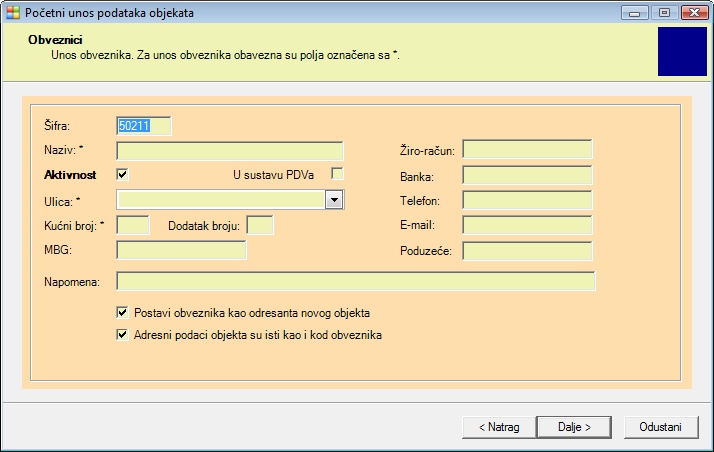Minimize the Početni unos podataka window
The height and width of the screenshot is (452, 714).
coord(635,13)
